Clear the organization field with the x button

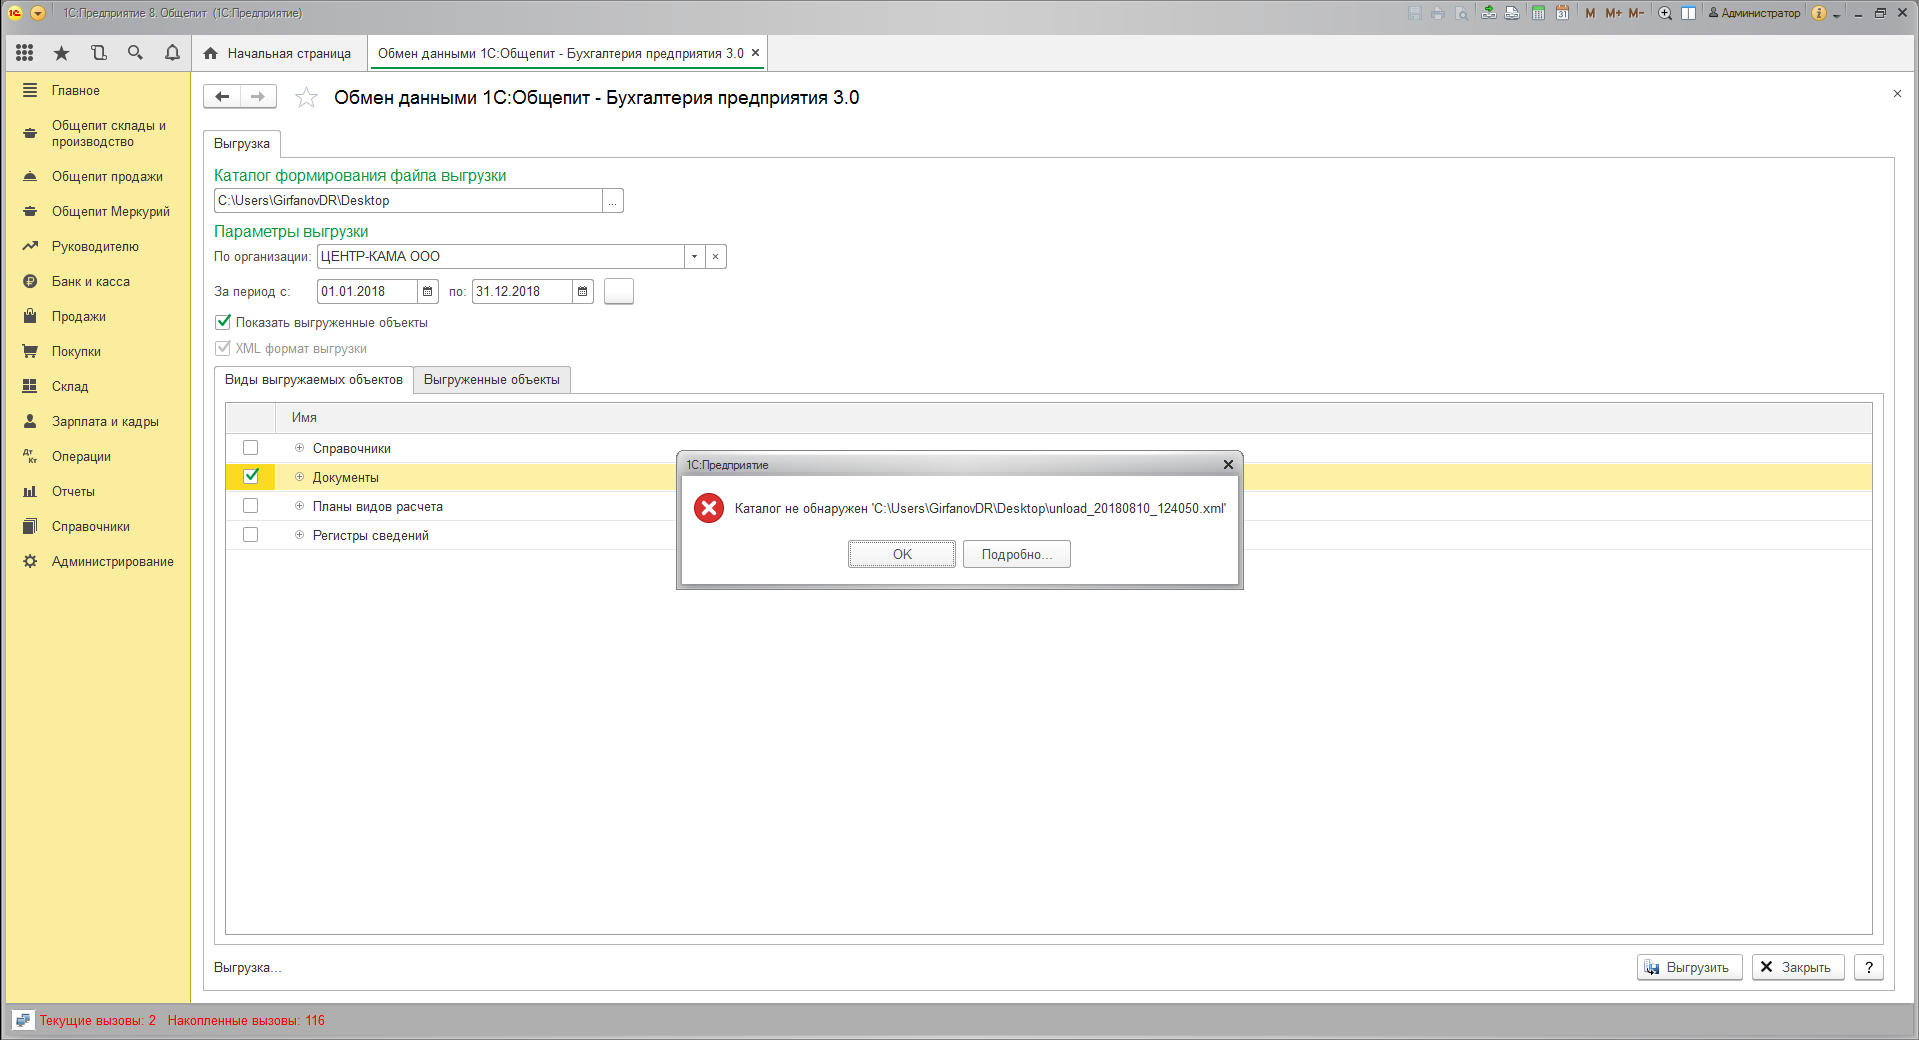716,257
